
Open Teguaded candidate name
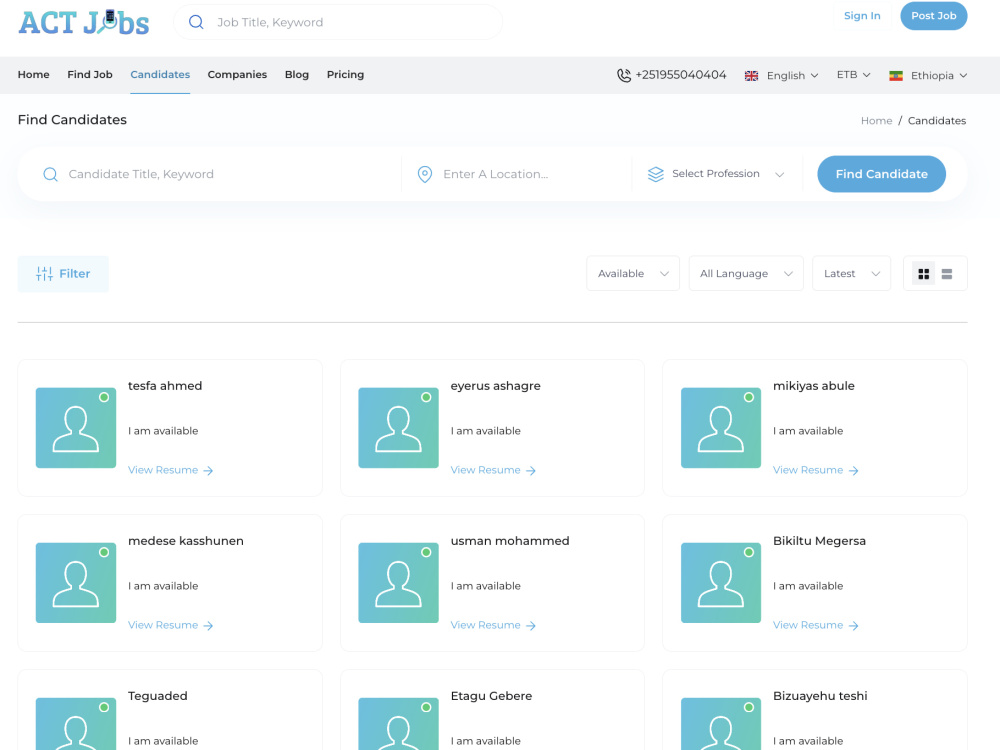click(158, 696)
